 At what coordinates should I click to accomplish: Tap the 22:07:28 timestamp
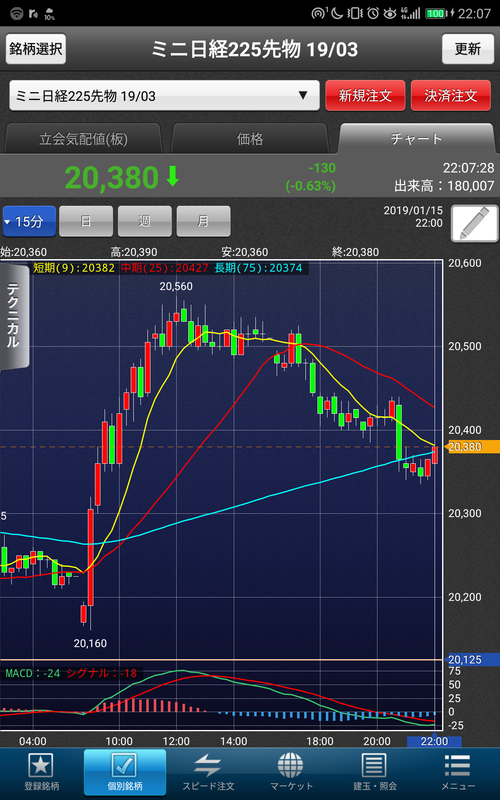click(x=468, y=168)
